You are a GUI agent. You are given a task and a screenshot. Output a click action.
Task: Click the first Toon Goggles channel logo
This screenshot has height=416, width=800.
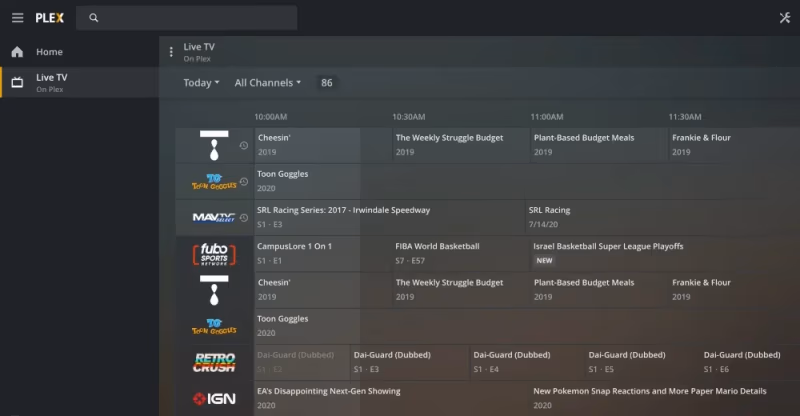click(214, 182)
